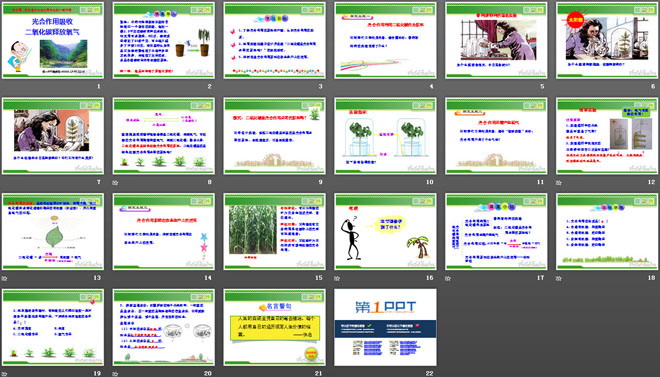The width and height of the screenshot is (660, 377).
Task: Click slide number label '21'
Action: click(x=319, y=373)
